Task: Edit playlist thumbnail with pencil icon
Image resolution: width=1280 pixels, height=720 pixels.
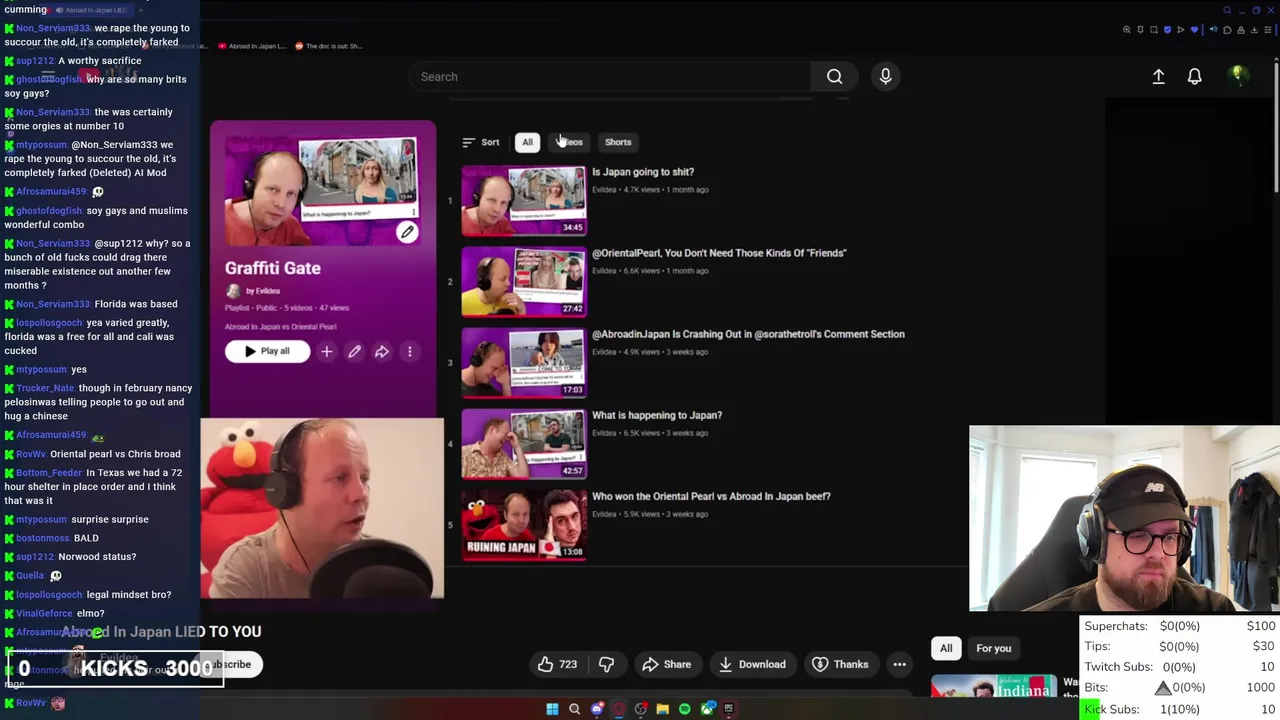Action: click(x=407, y=232)
